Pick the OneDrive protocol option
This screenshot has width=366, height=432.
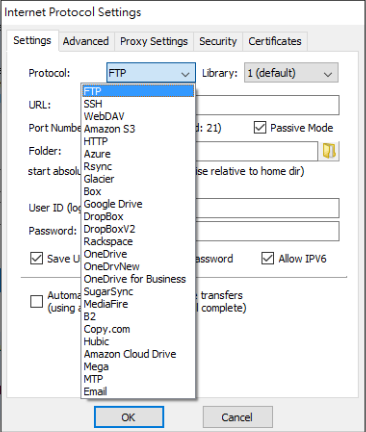[138, 254]
